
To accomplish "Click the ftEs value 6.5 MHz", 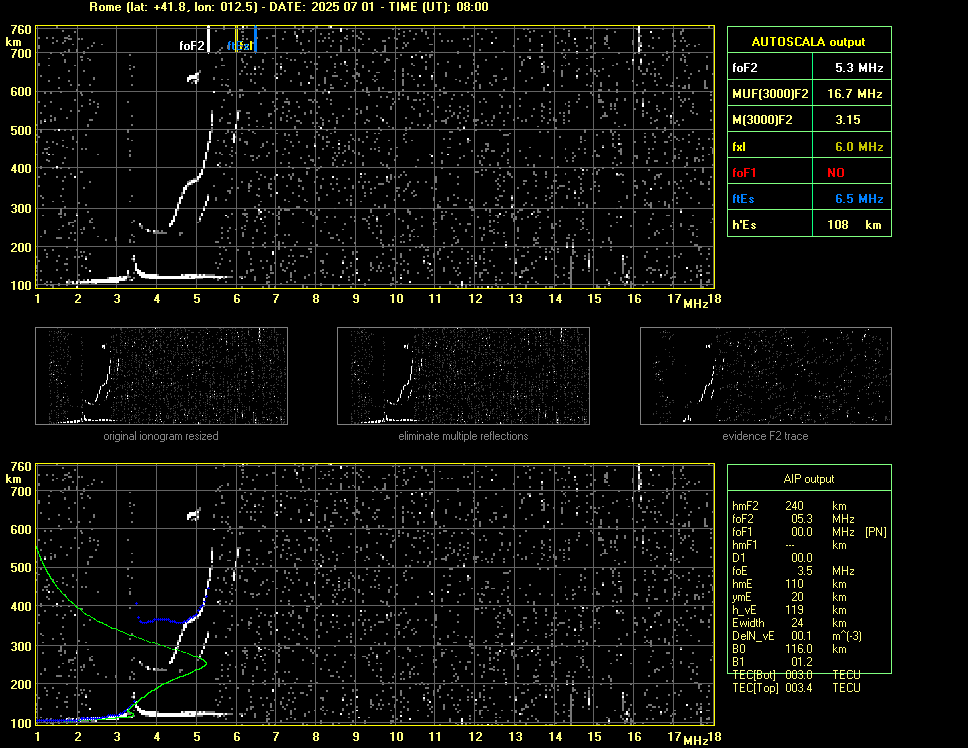I will 859,199.
